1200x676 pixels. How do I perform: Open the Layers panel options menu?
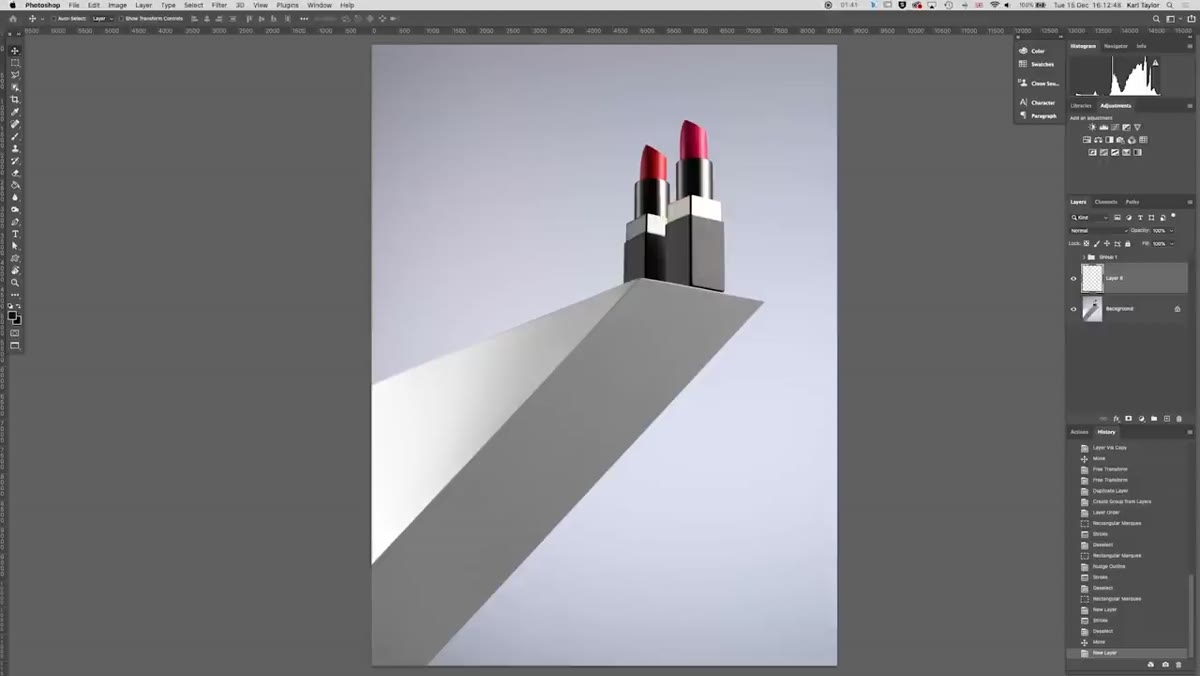point(1190,202)
